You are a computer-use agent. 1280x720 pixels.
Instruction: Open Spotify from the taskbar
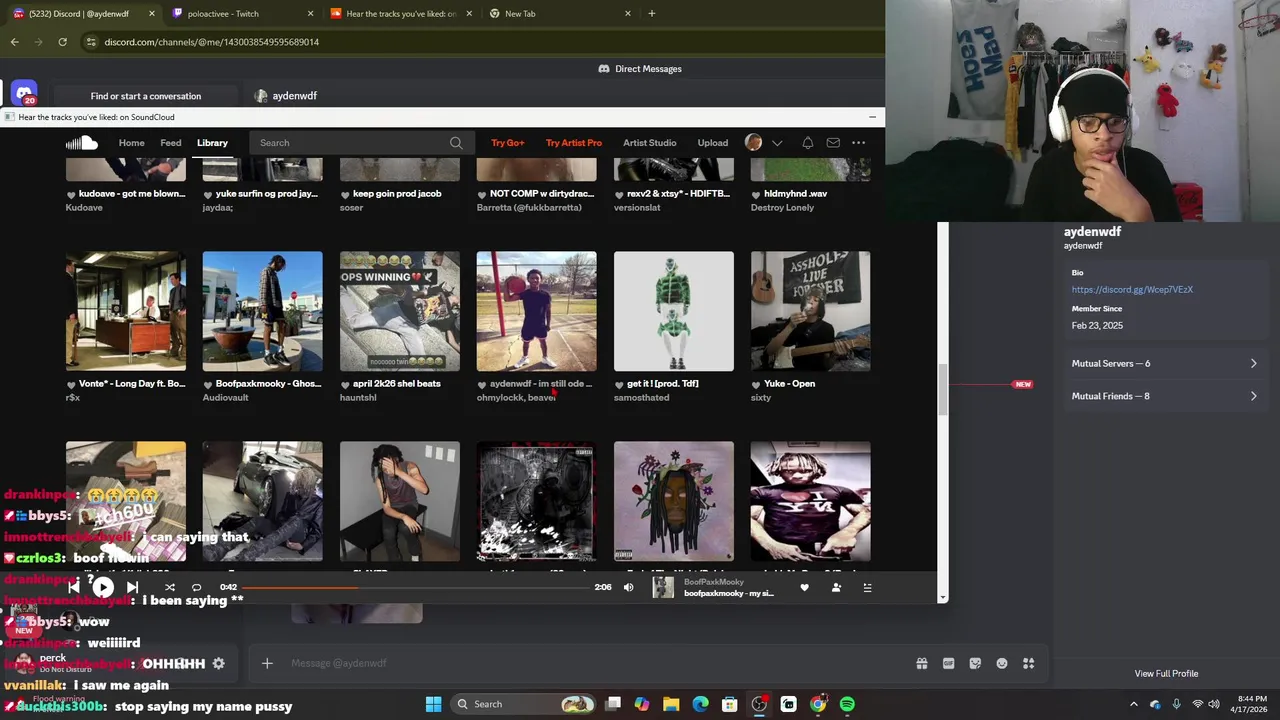click(847, 704)
